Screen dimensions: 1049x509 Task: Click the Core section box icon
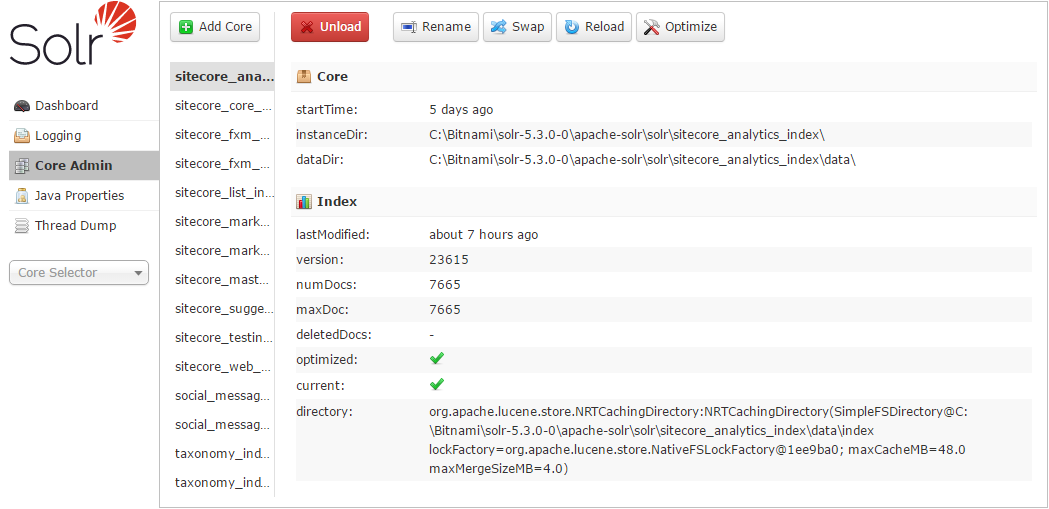point(304,76)
